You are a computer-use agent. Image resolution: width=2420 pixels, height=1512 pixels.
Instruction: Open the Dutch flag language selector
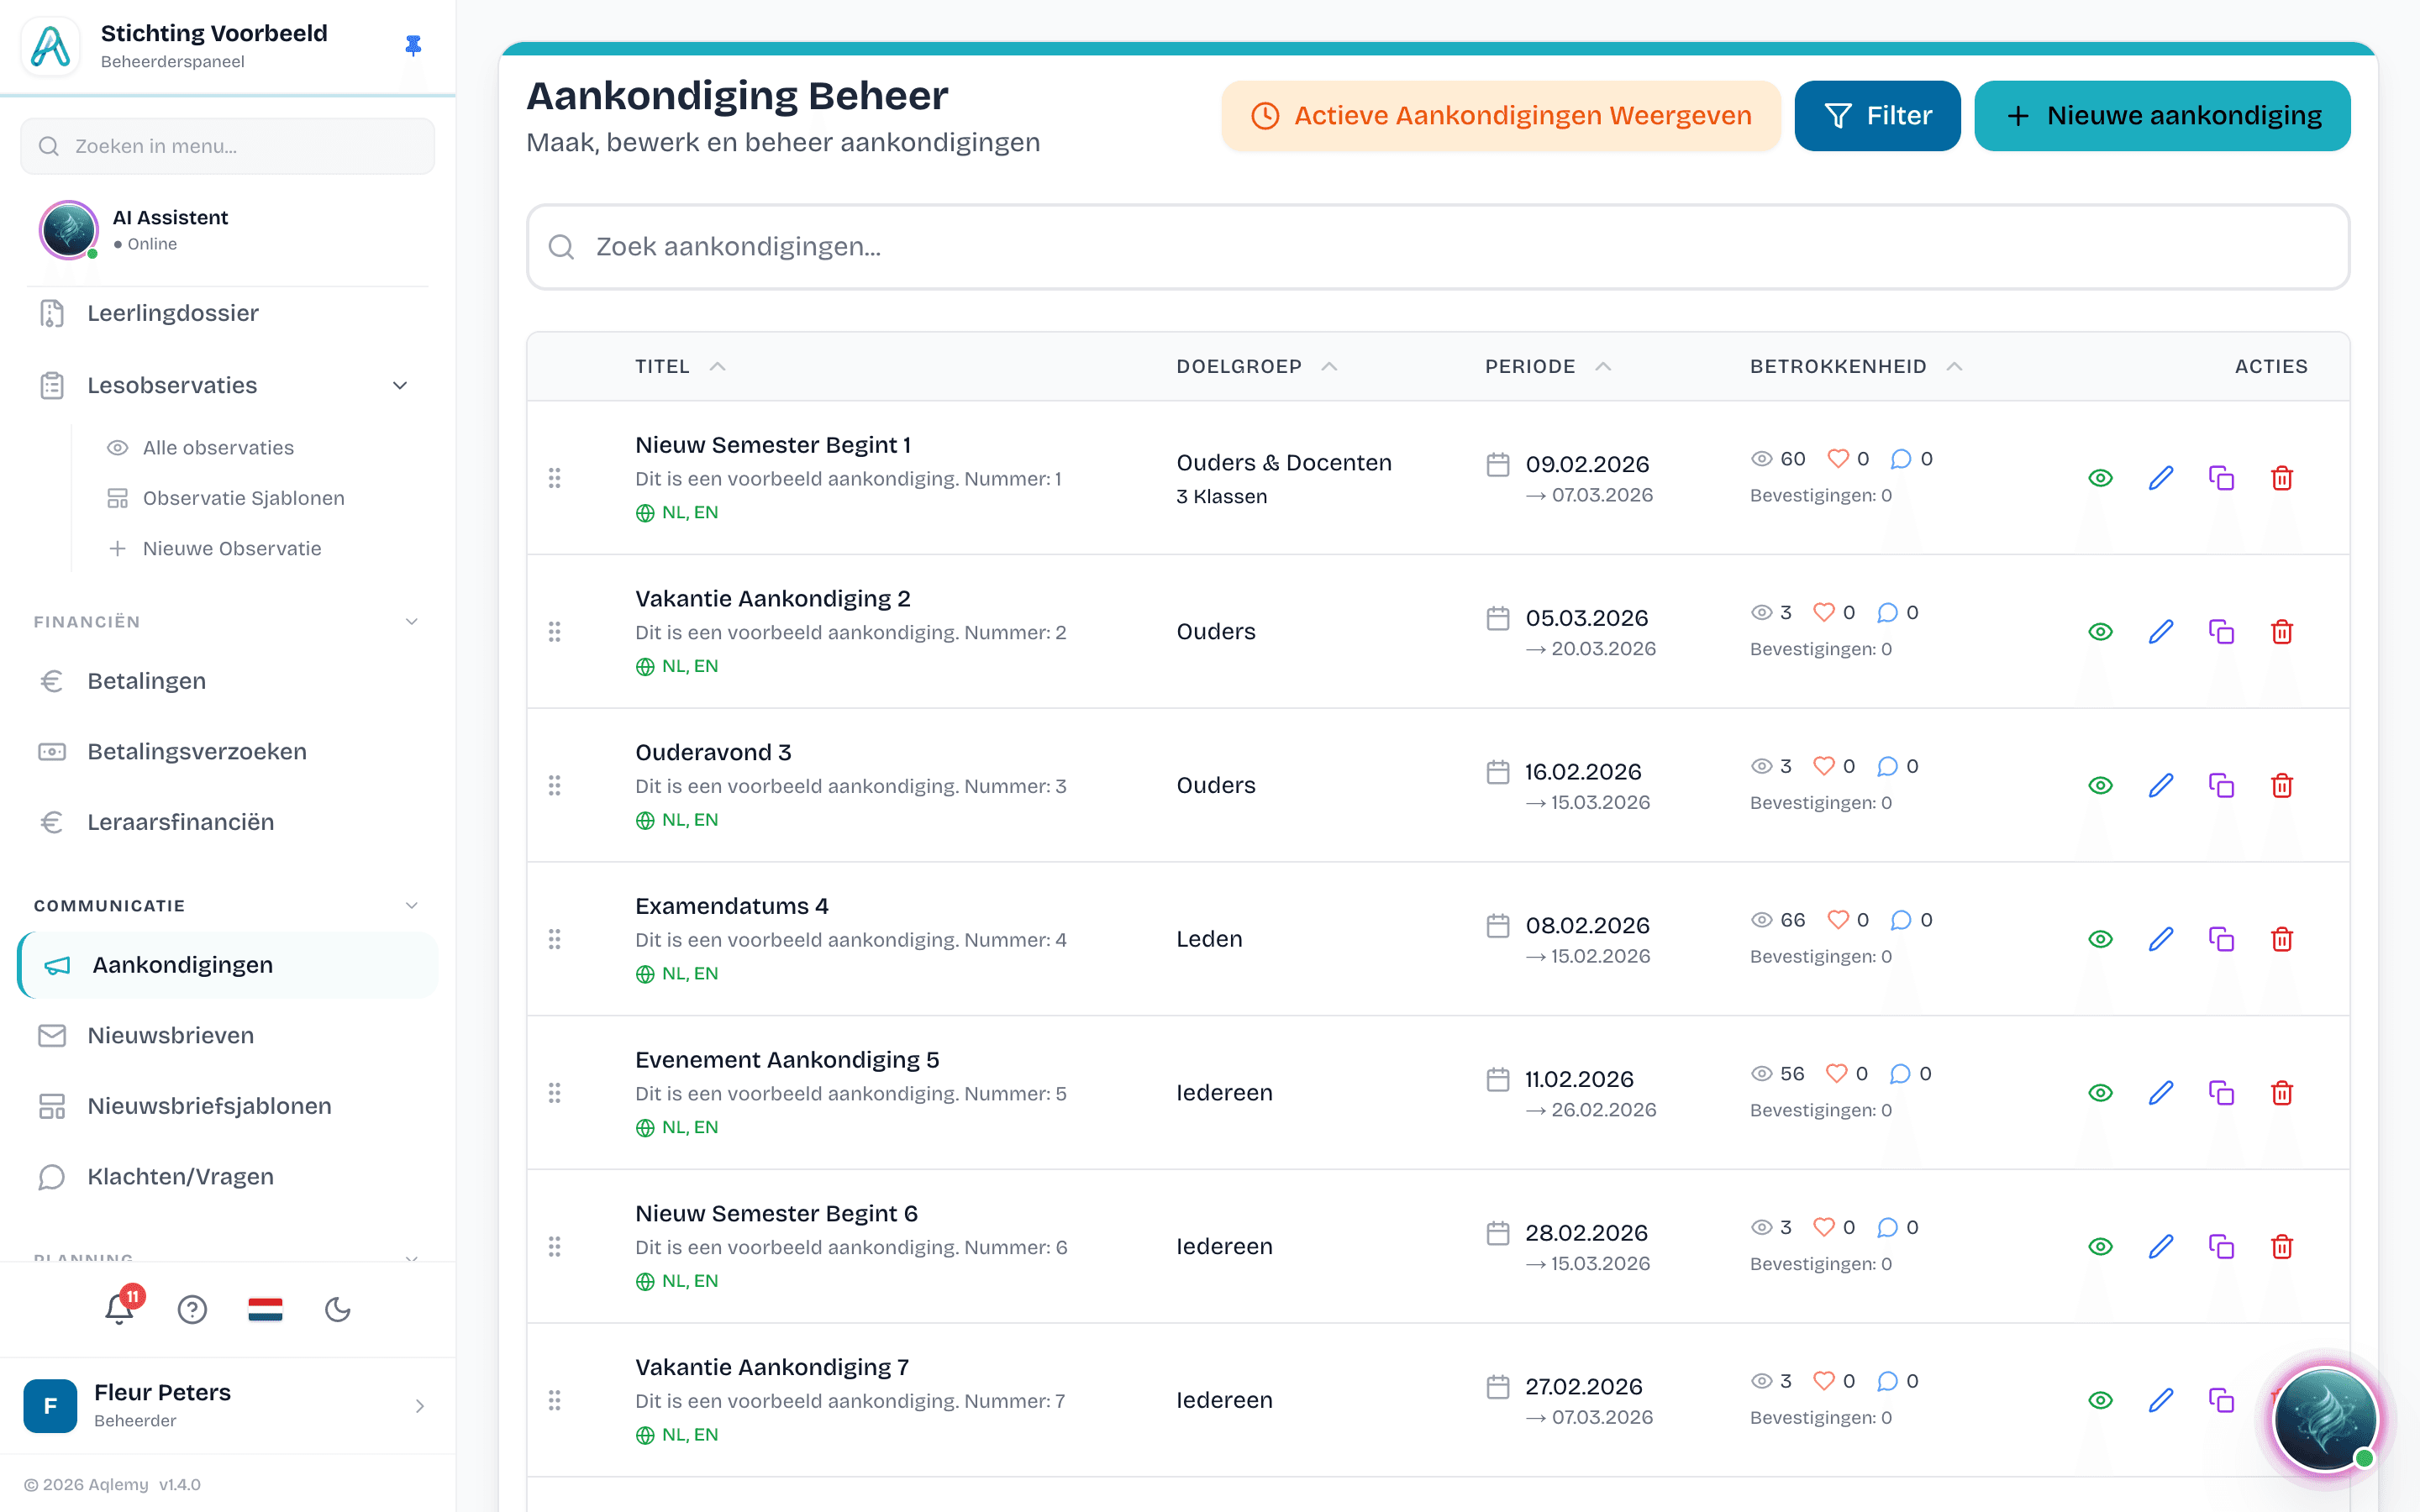coord(265,1309)
